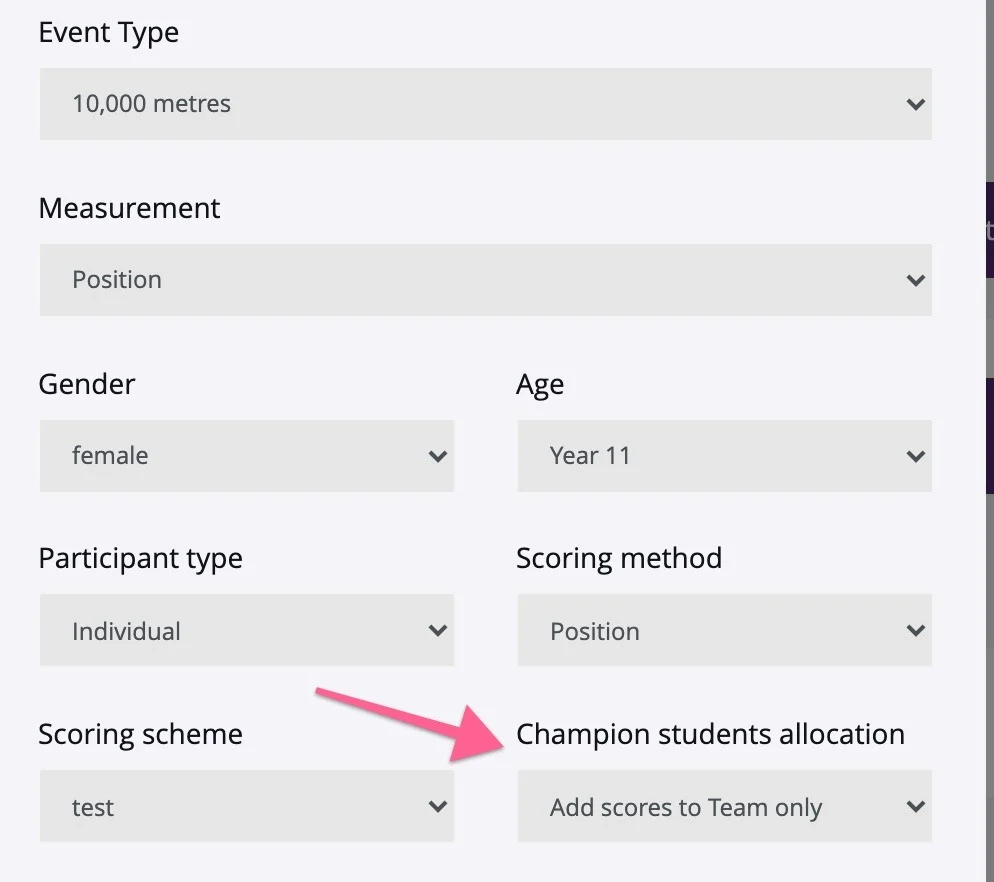This screenshot has height=882, width=994.
Task: Click the chevron in the Scoring method field
Action: click(915, 630)
